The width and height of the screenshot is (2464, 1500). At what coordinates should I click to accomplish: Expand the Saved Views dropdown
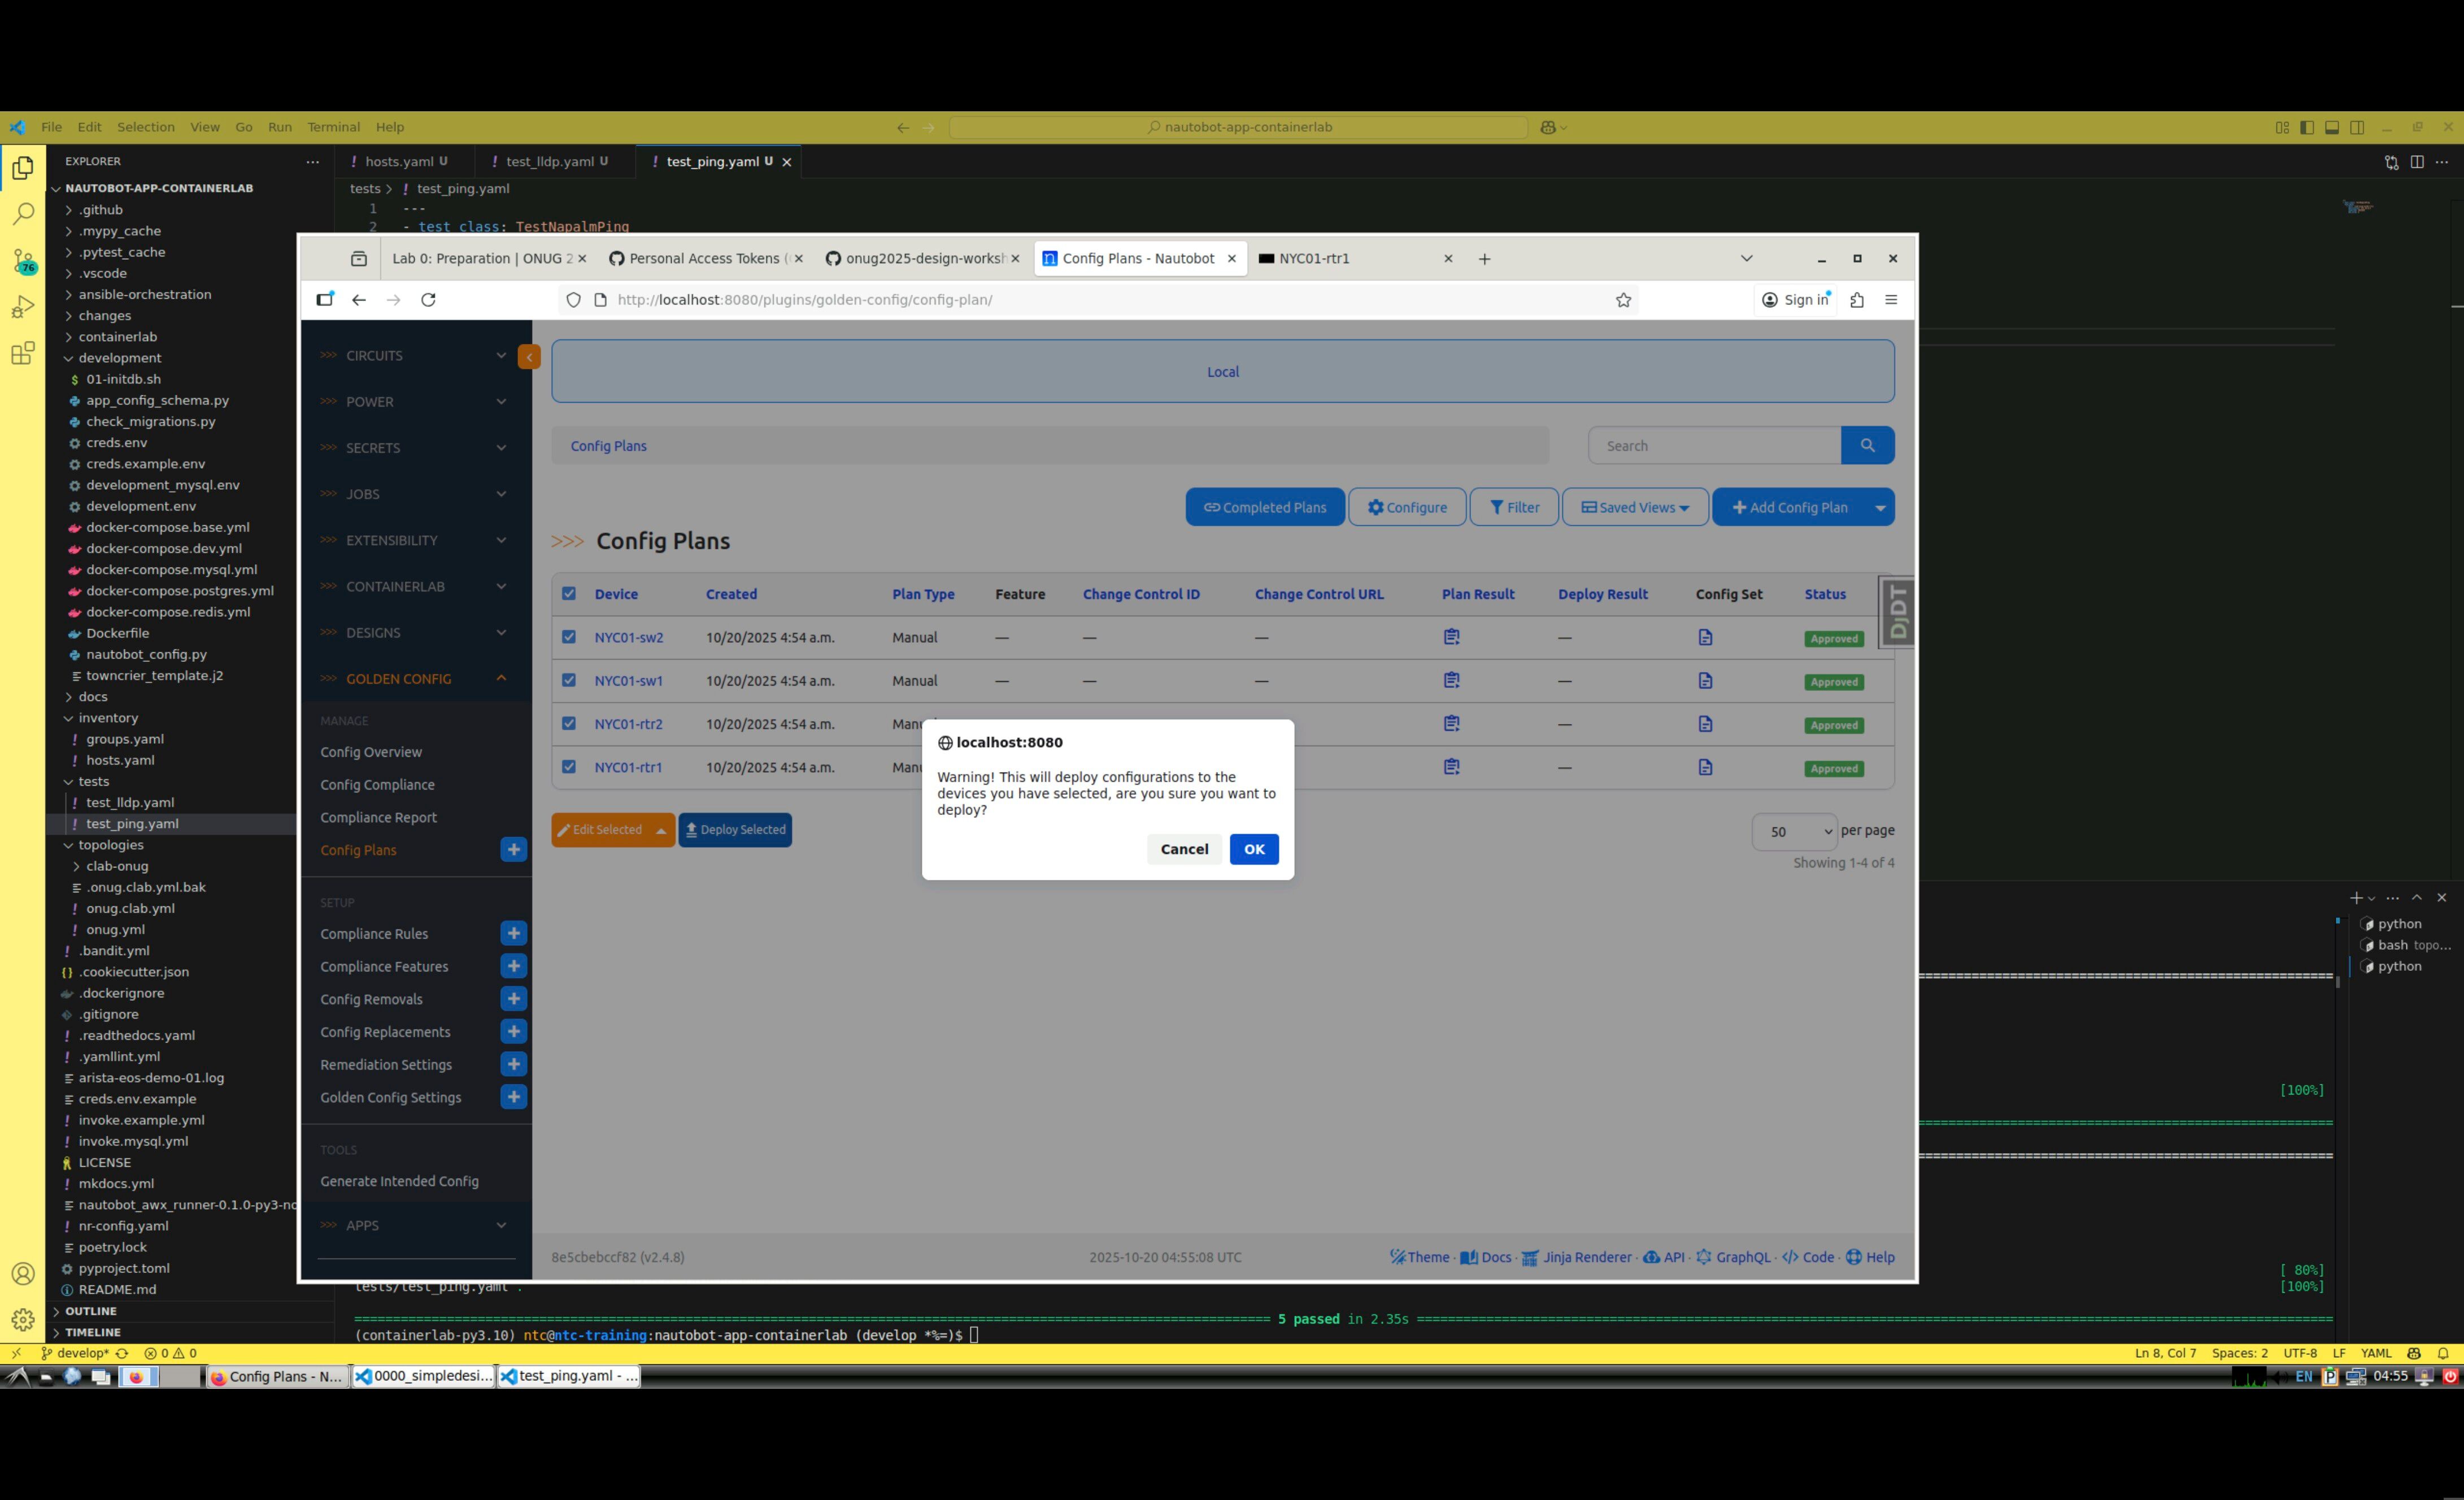(x=1634, y=507)
